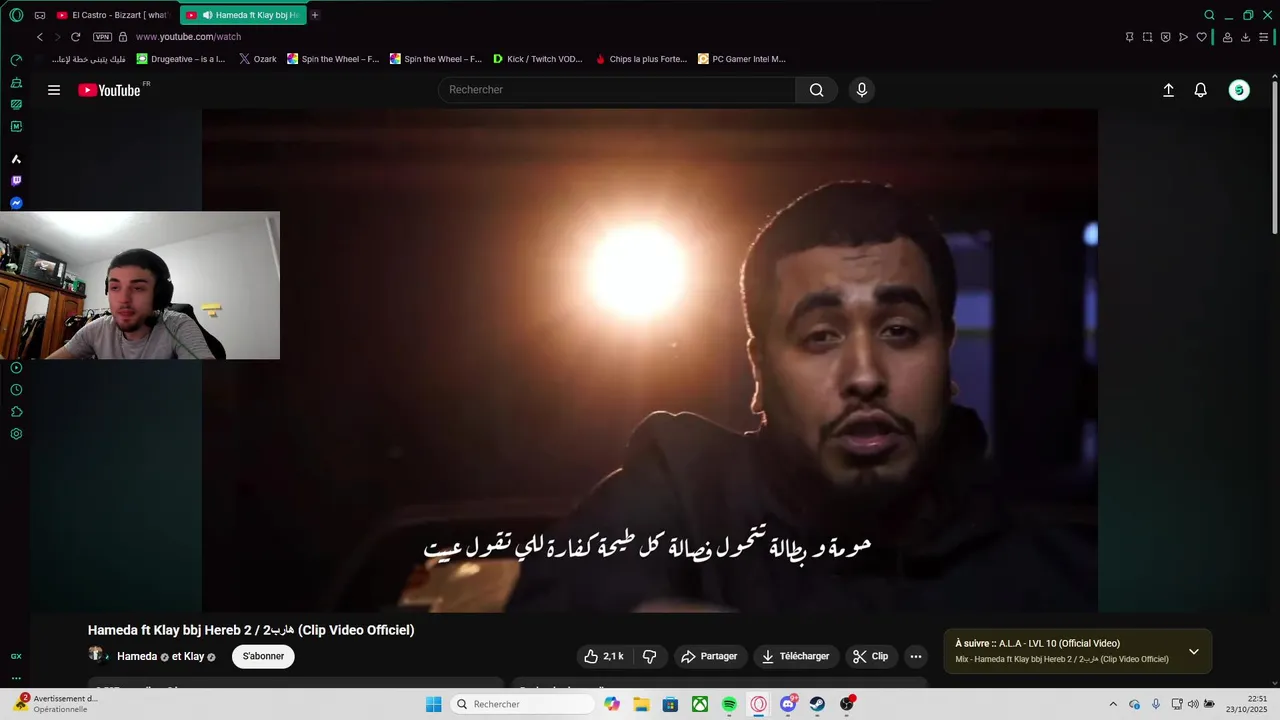
Task: Open the History clock sidebar icon
Action: [x=16, y=390]
